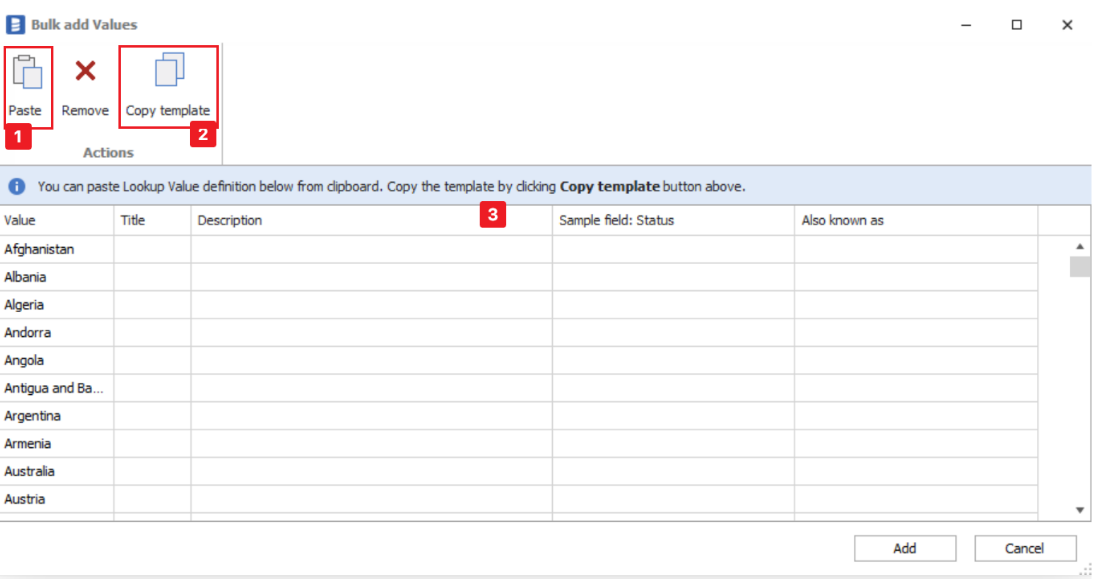Screen dimensions: 1093x581
Task: Select the Afghanistan row value cell
Action: [57, 249]
